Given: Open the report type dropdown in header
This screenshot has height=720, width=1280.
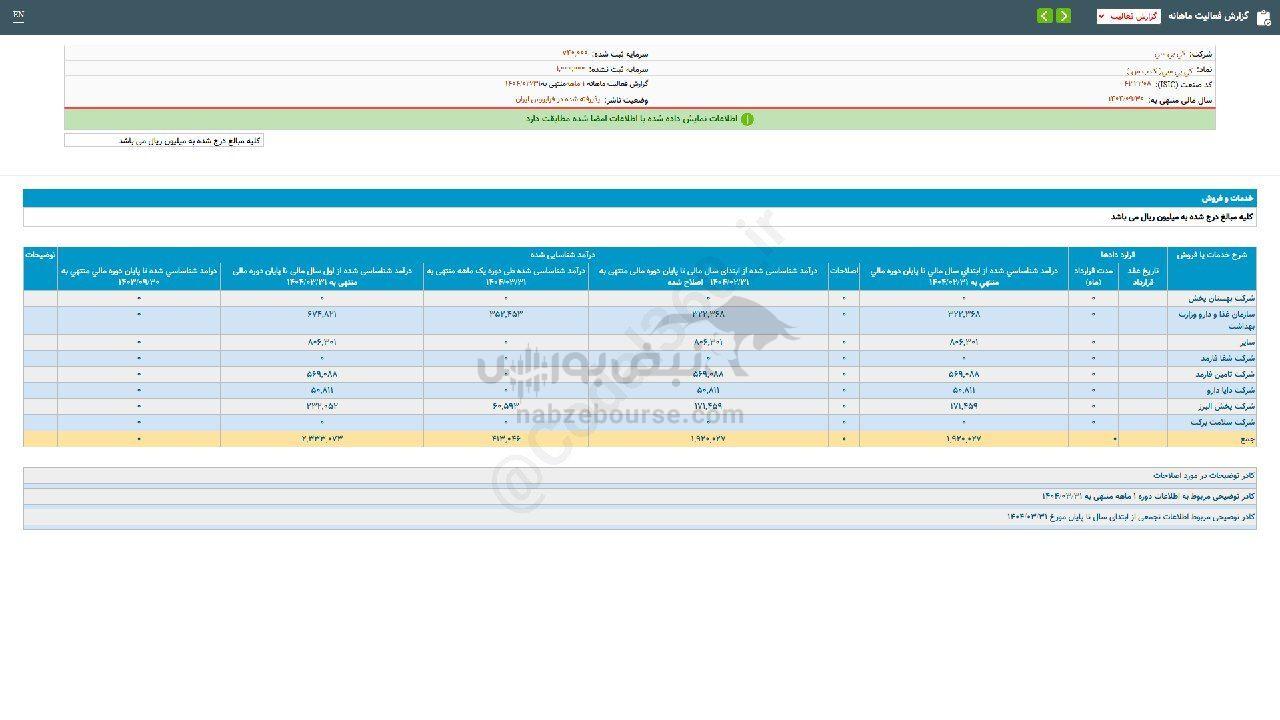Looking at the screenshot, I should click(x=1128, y=16).
